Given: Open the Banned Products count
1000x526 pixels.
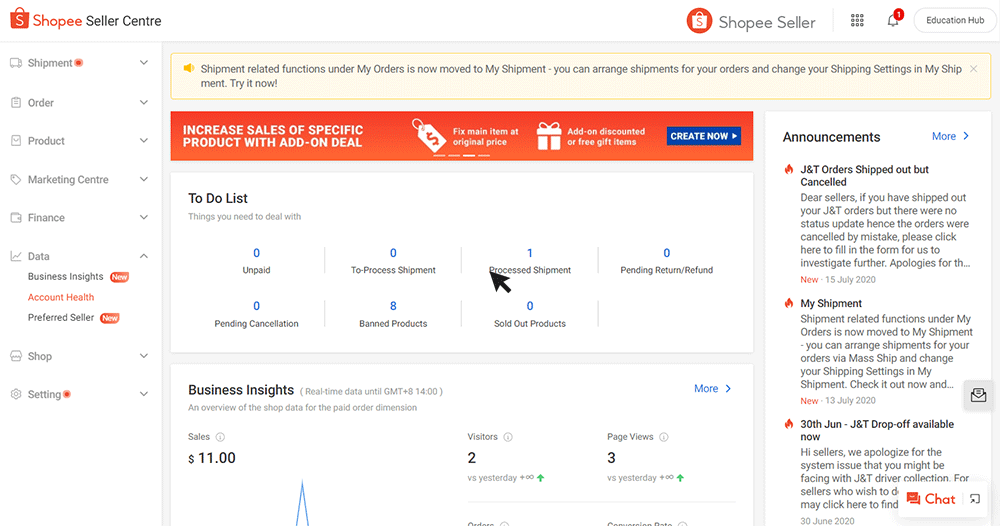Looking at the screenshot, I should (393, 306).
